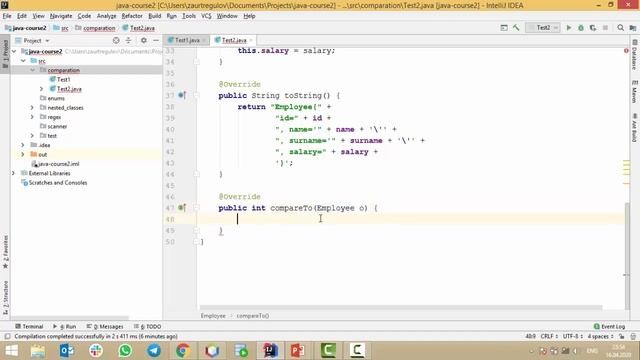Open project structure icon in the toolbar
This screenshot has width=640, height=360.
633,28
